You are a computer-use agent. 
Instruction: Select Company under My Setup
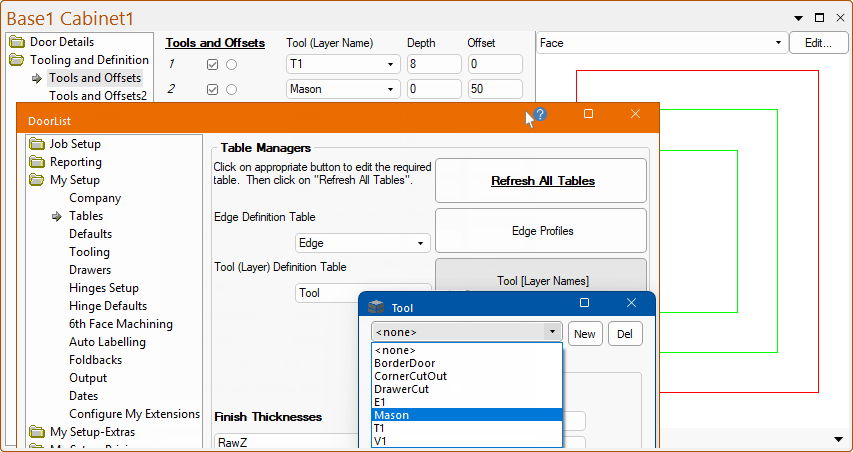95,198
